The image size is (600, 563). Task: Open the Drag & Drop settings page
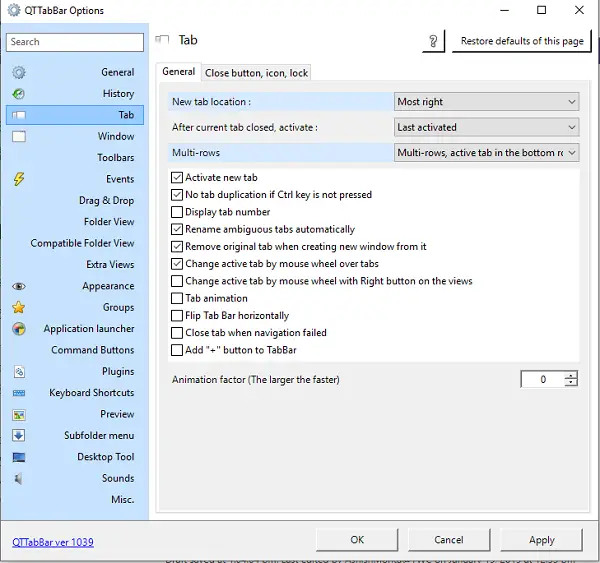[75, 201]
